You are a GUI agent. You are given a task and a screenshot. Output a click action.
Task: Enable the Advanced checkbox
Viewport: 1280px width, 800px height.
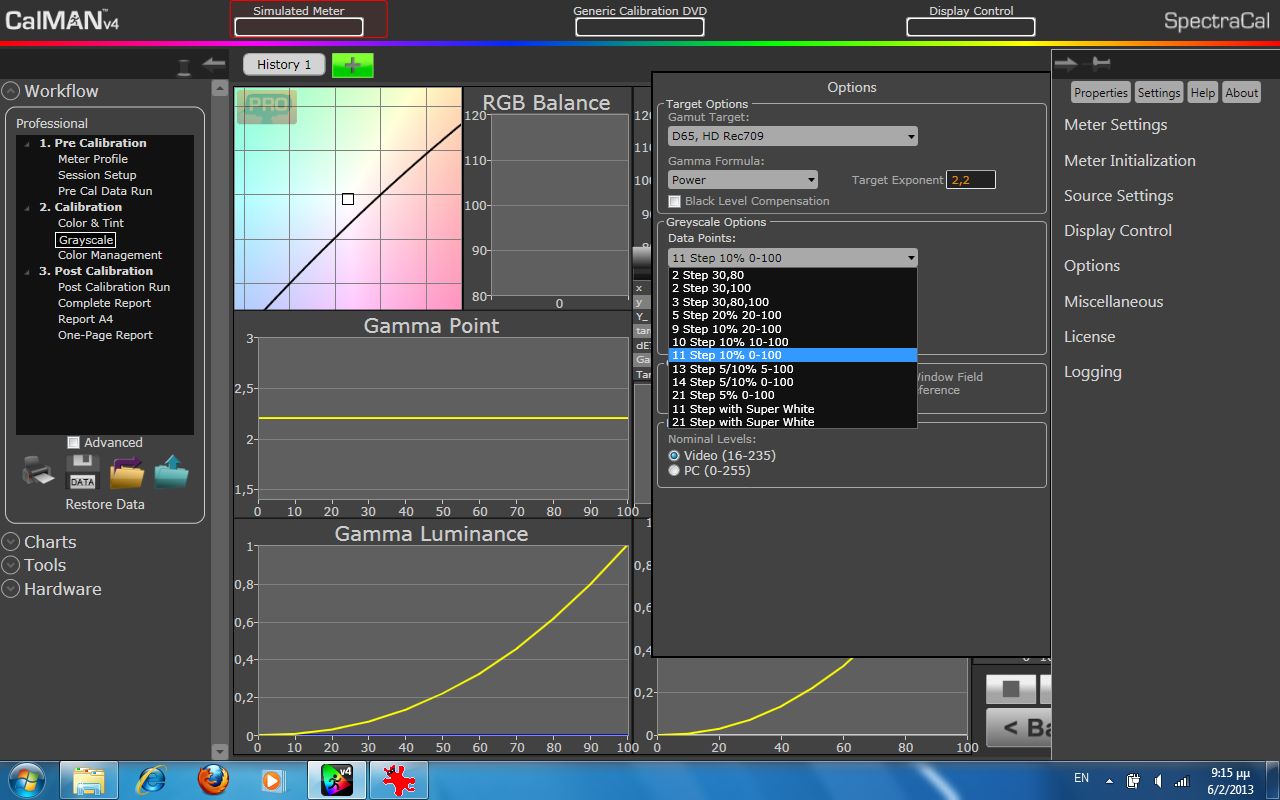click(74, 443)
